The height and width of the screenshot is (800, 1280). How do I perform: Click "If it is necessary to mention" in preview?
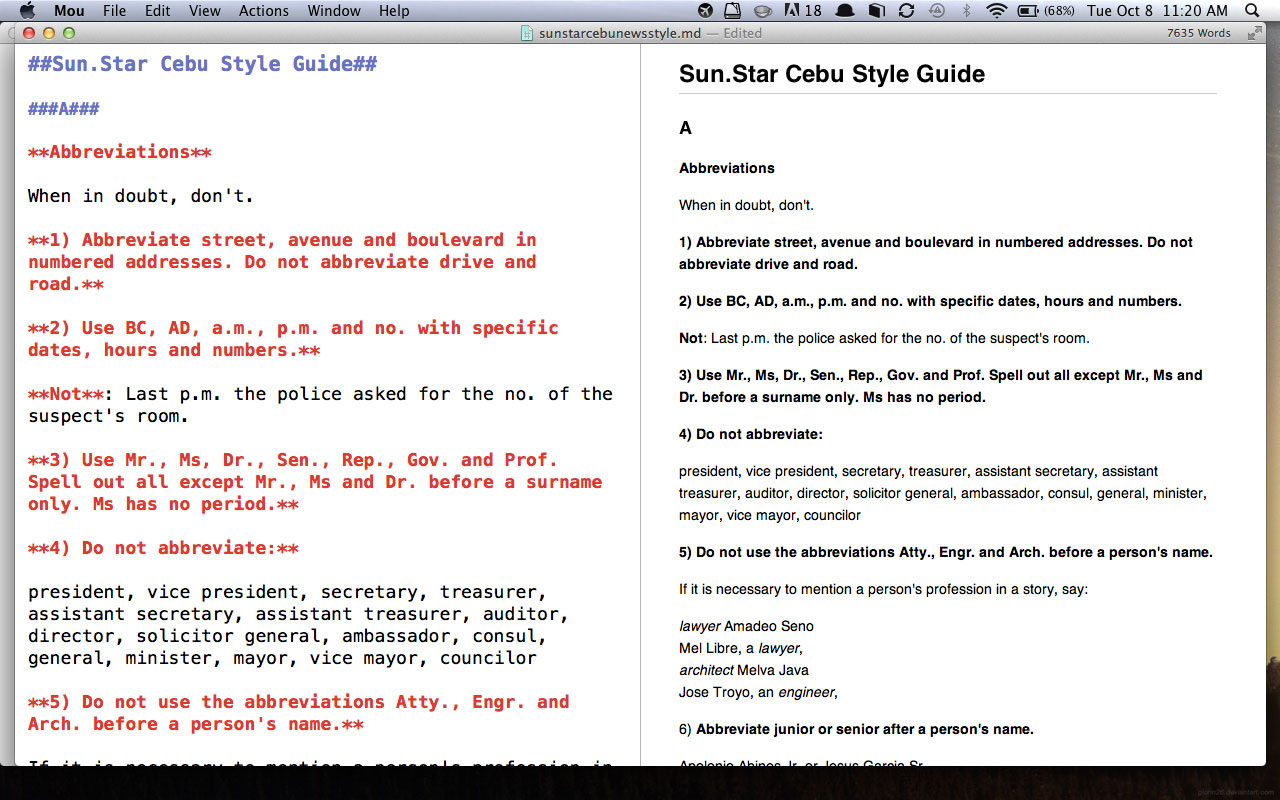(883, 589)
